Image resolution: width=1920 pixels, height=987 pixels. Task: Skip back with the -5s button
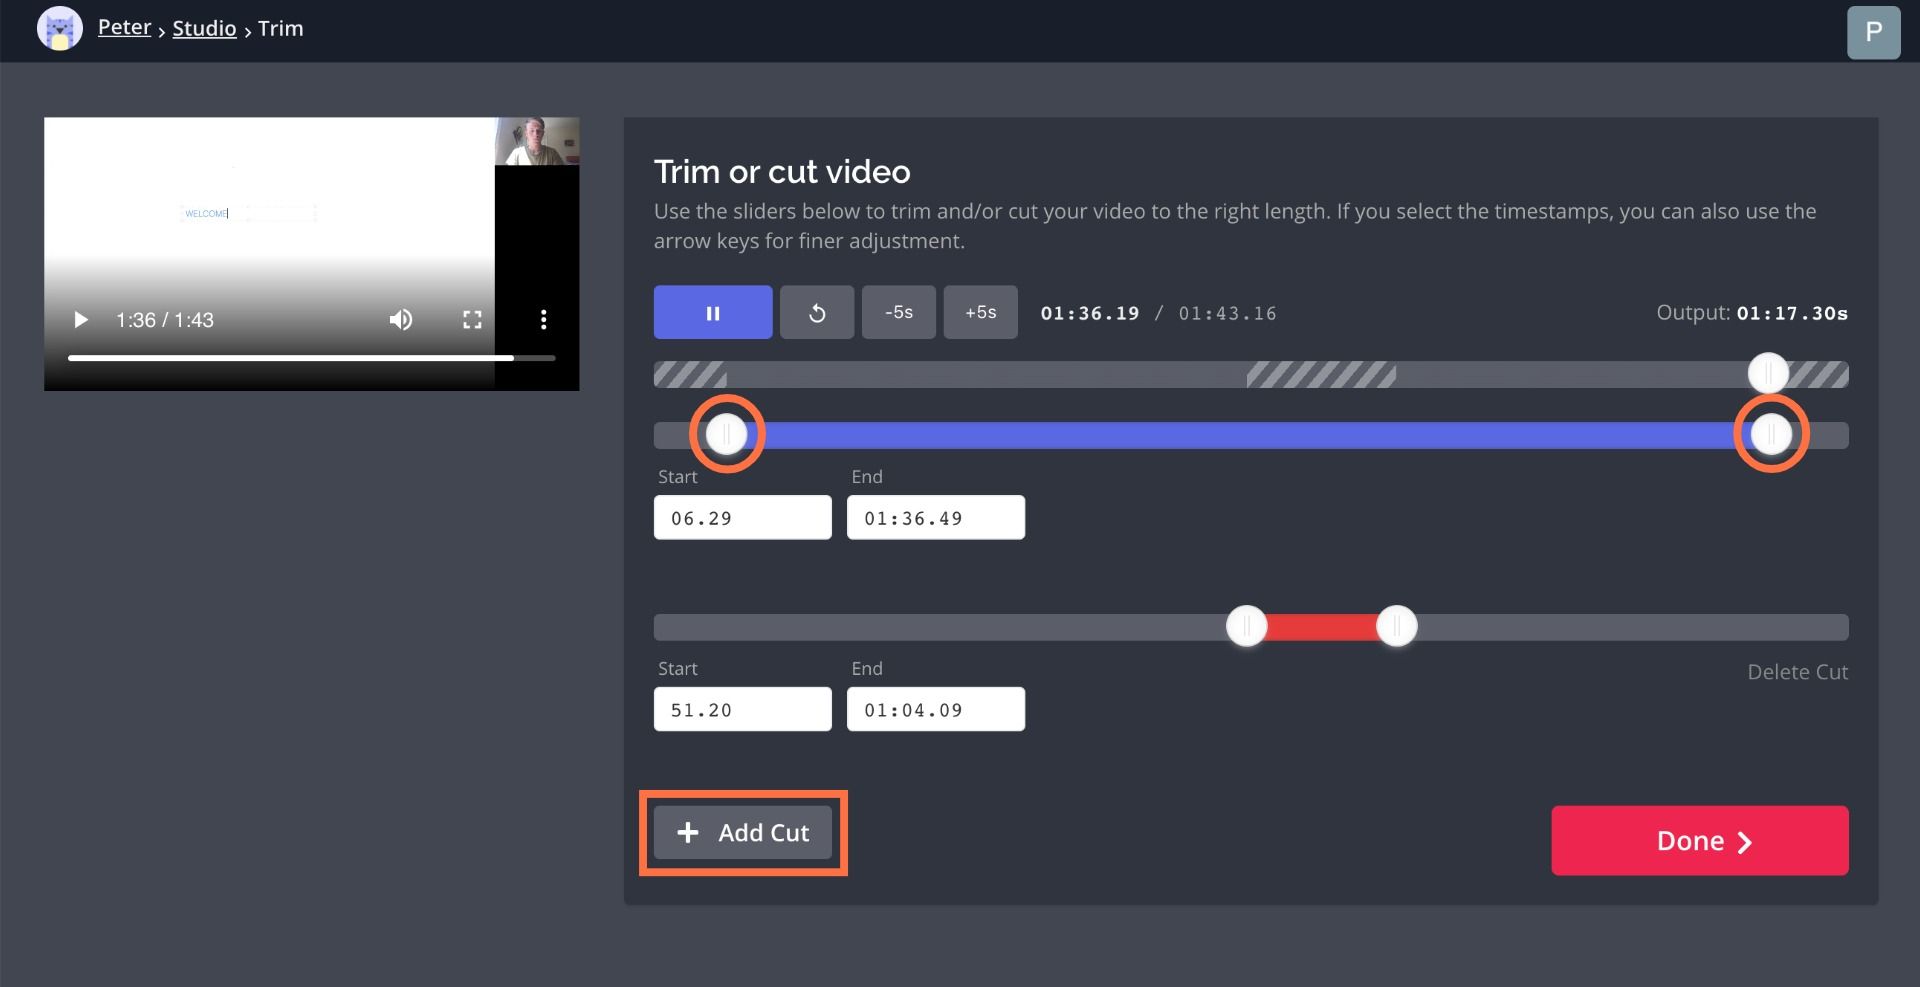point(898,313)
